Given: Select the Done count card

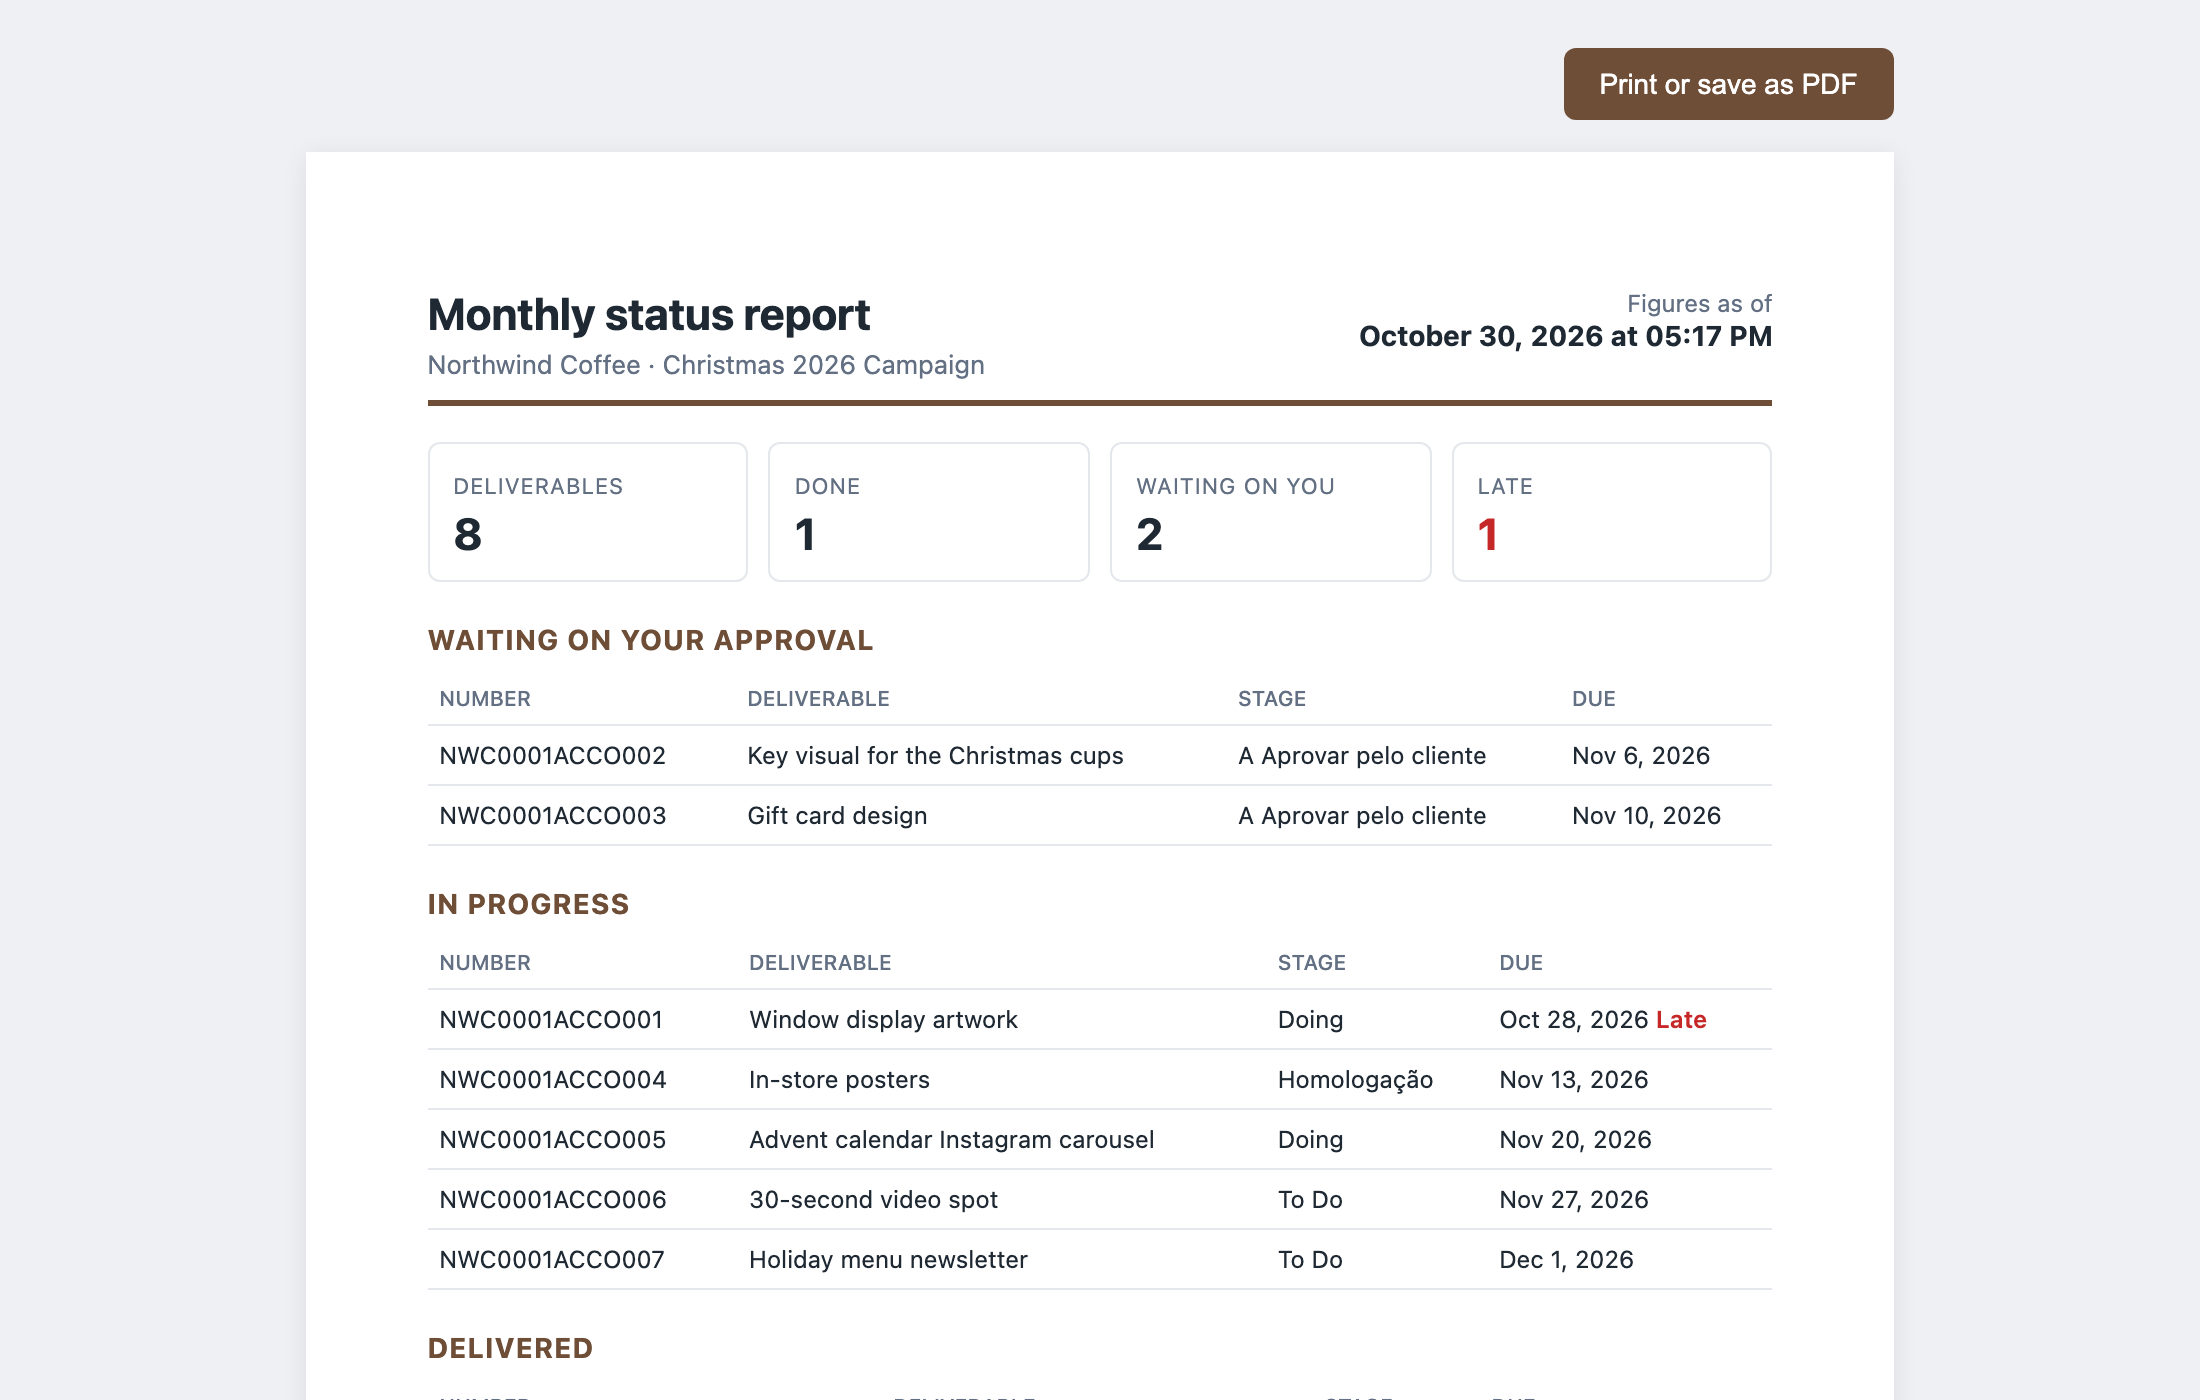Looking at the screenshot, I should (x=929, y=512).
